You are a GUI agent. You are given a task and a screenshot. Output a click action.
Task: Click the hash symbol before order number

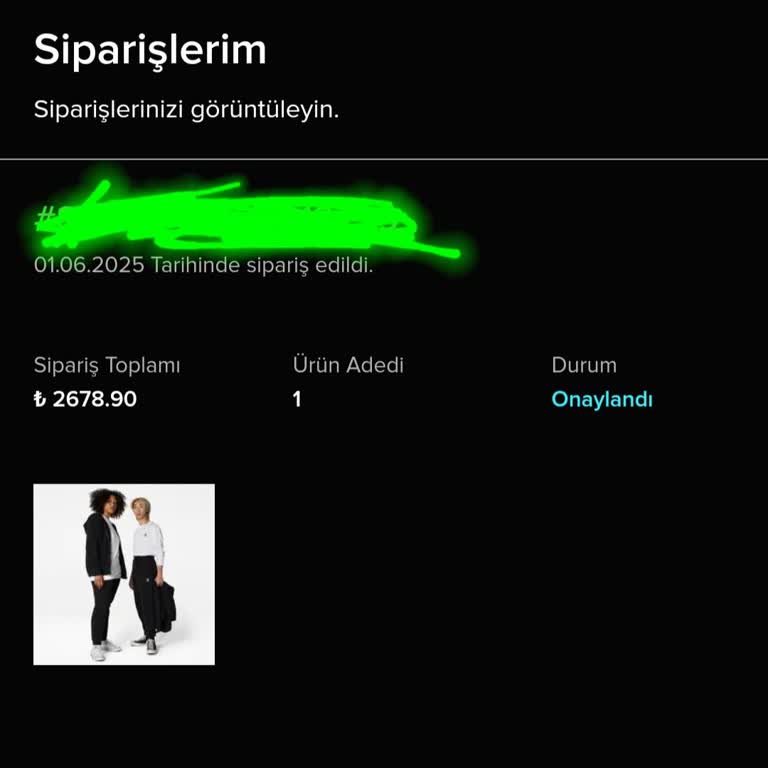click(46, 216)
